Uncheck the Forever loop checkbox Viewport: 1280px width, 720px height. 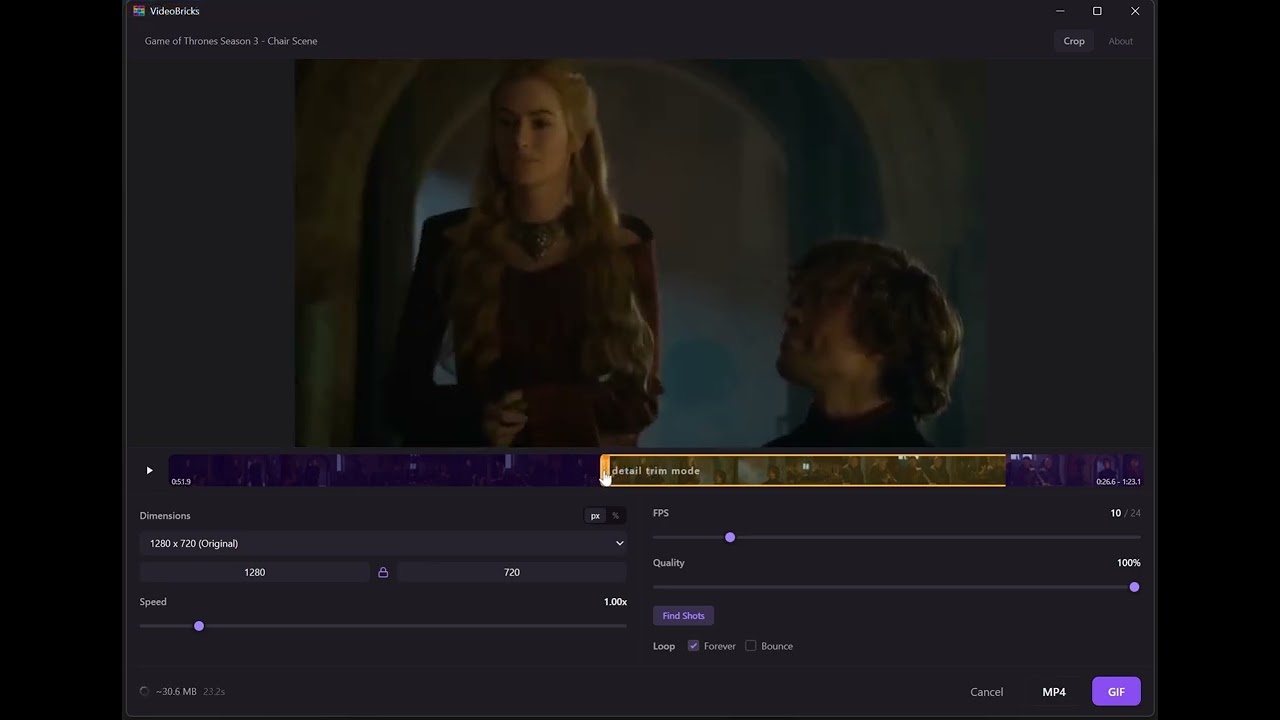coord(693,646)
